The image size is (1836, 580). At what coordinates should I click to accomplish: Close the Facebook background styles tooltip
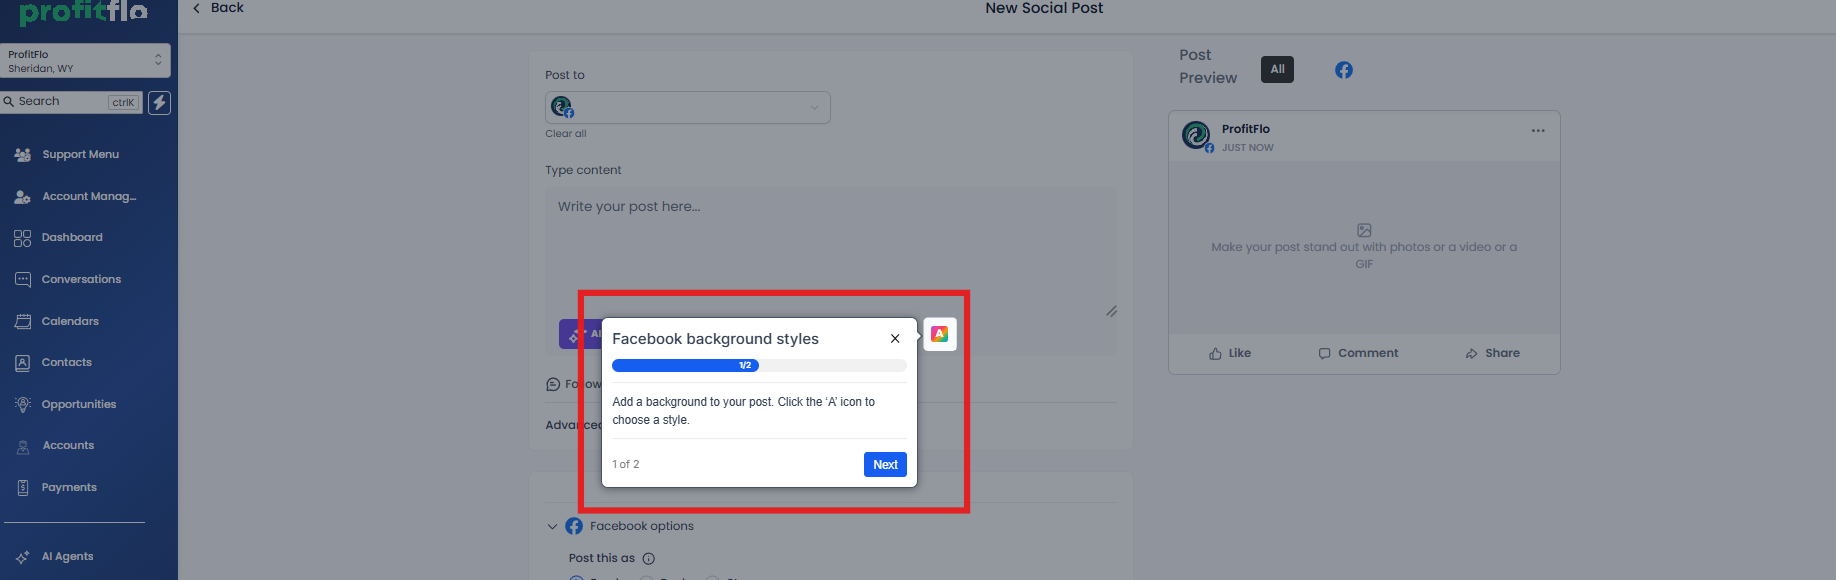[895, 339]
